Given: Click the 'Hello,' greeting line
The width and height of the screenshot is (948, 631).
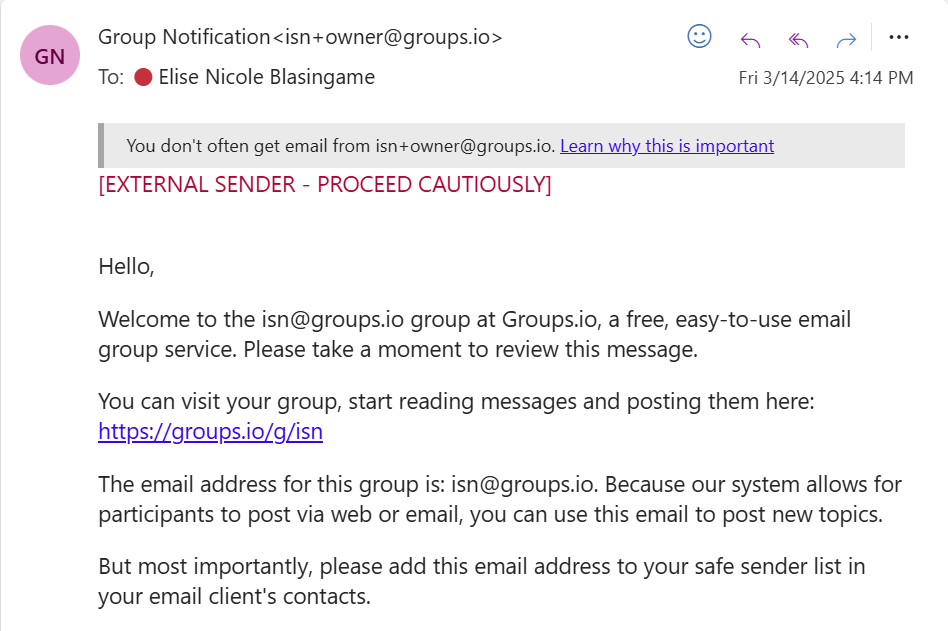Looking at the screenshot, I should [x=126, y=266].
